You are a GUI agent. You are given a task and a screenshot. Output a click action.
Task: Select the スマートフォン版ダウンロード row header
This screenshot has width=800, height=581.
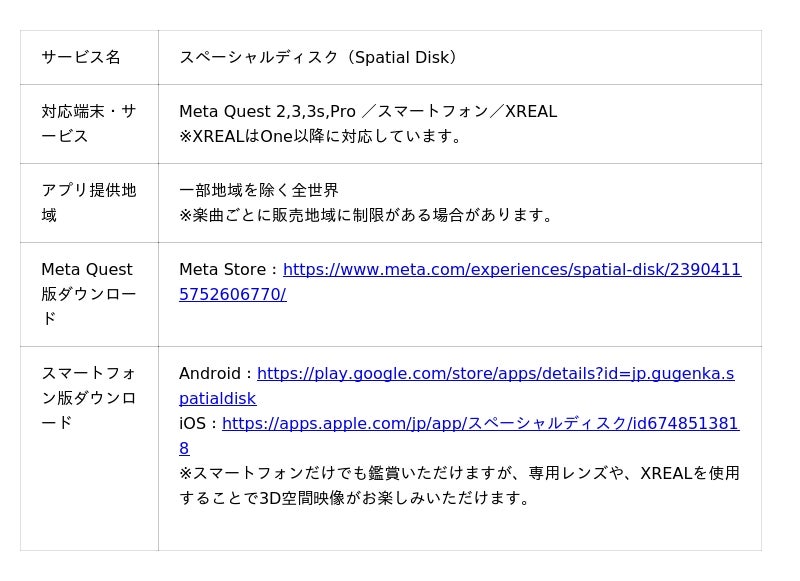[88, 398]
